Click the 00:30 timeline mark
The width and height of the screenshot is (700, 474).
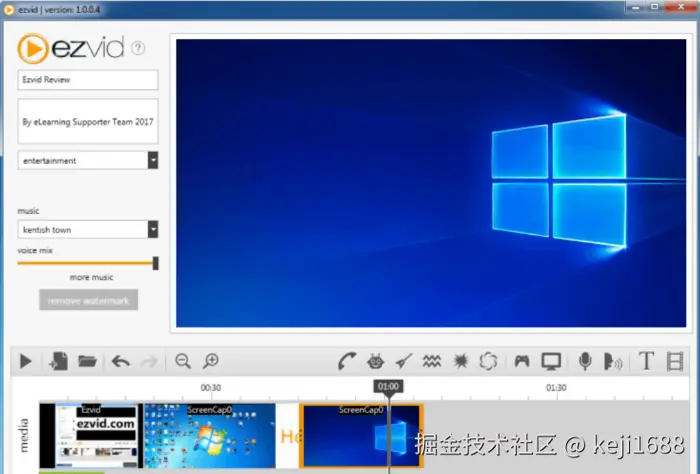tap(211, 387)
